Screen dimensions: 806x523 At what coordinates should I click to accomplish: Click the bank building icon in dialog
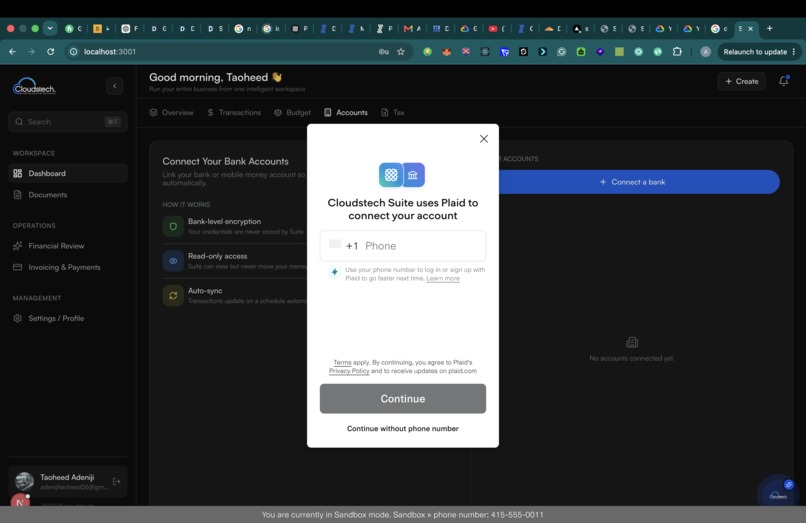[413, 175]
